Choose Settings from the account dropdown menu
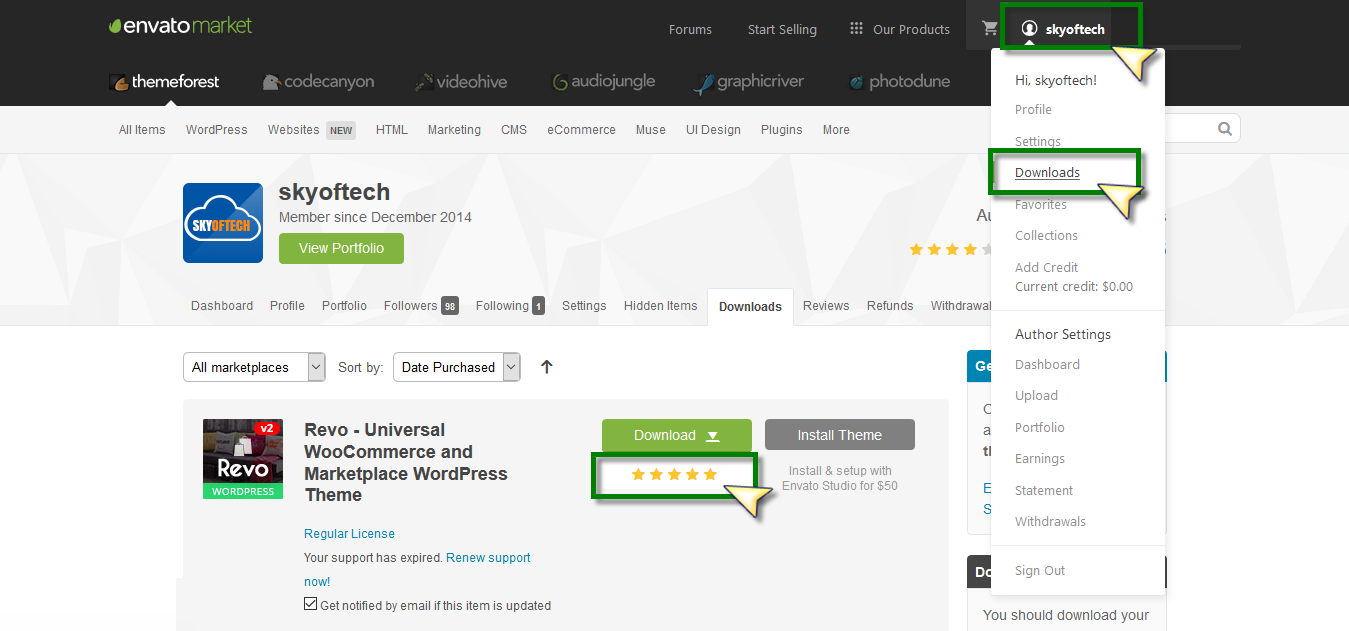 click(1038, 141)
